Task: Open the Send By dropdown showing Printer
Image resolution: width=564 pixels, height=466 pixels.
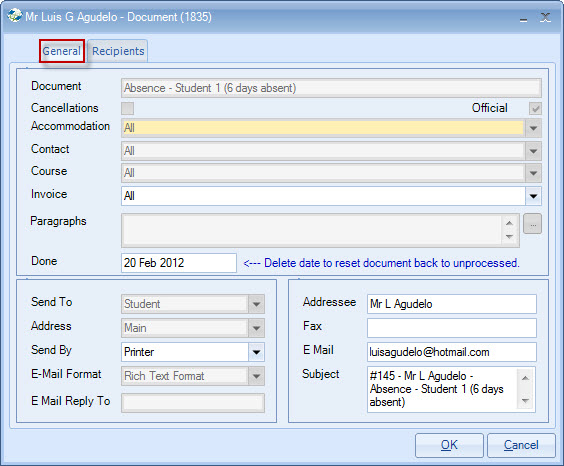Action: coord(256,352)
